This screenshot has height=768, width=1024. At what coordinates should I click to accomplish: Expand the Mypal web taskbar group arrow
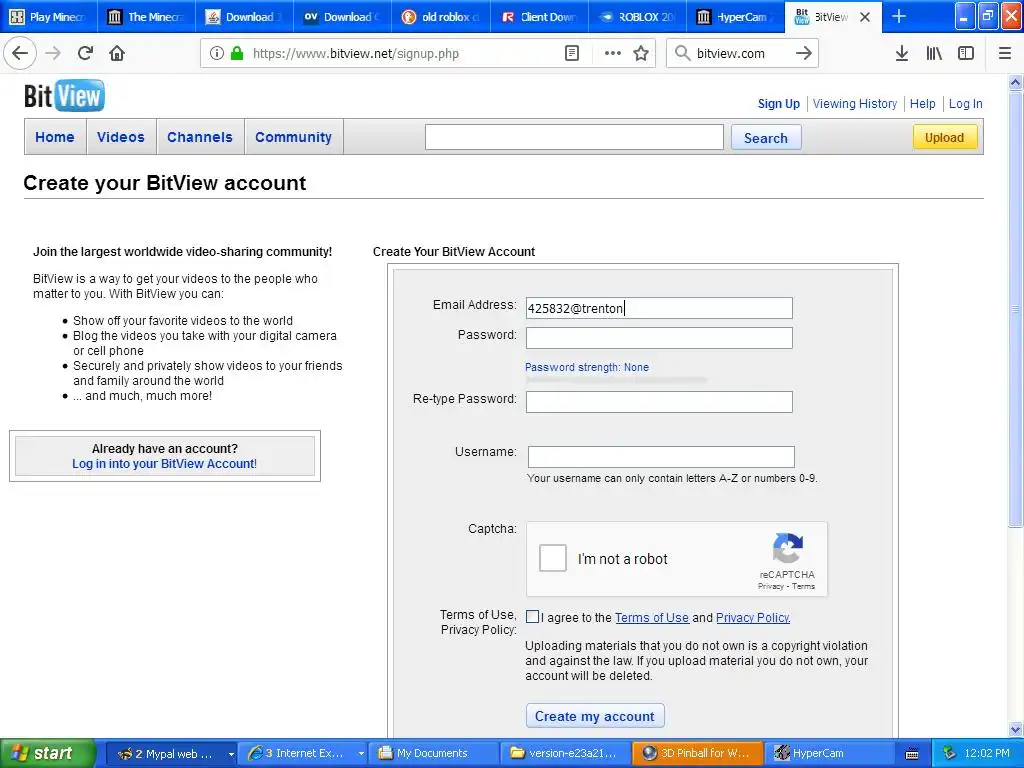[231, 754]
